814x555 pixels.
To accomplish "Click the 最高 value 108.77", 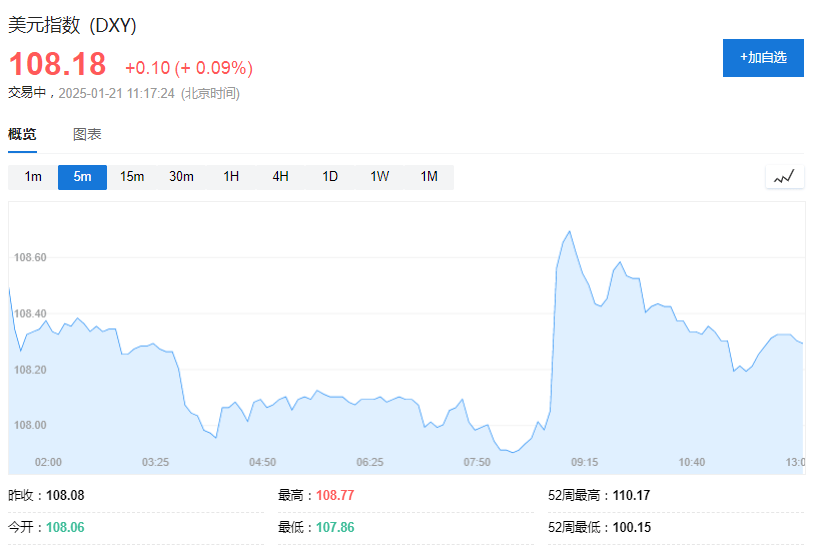I will point(335,495).
